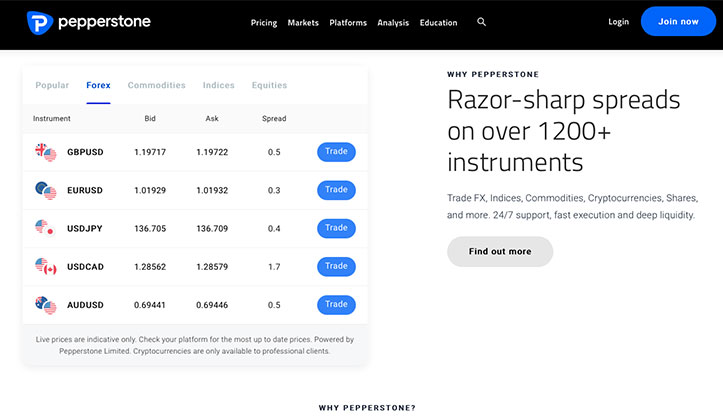Click the GBPUSD flag pair icon
Viewport: 723px width, 420px height.
coord(46,152)
